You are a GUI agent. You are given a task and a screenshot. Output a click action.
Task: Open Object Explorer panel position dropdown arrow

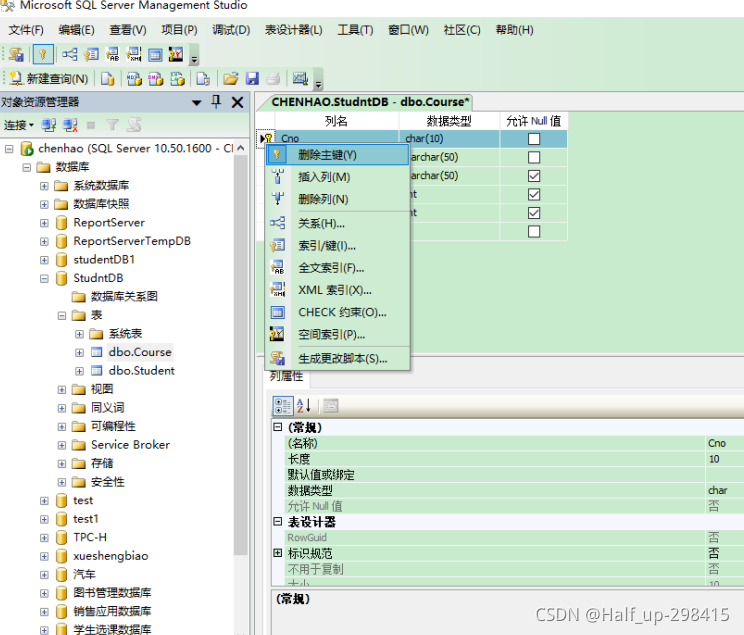pyautogui.click(x=196, y=102)
